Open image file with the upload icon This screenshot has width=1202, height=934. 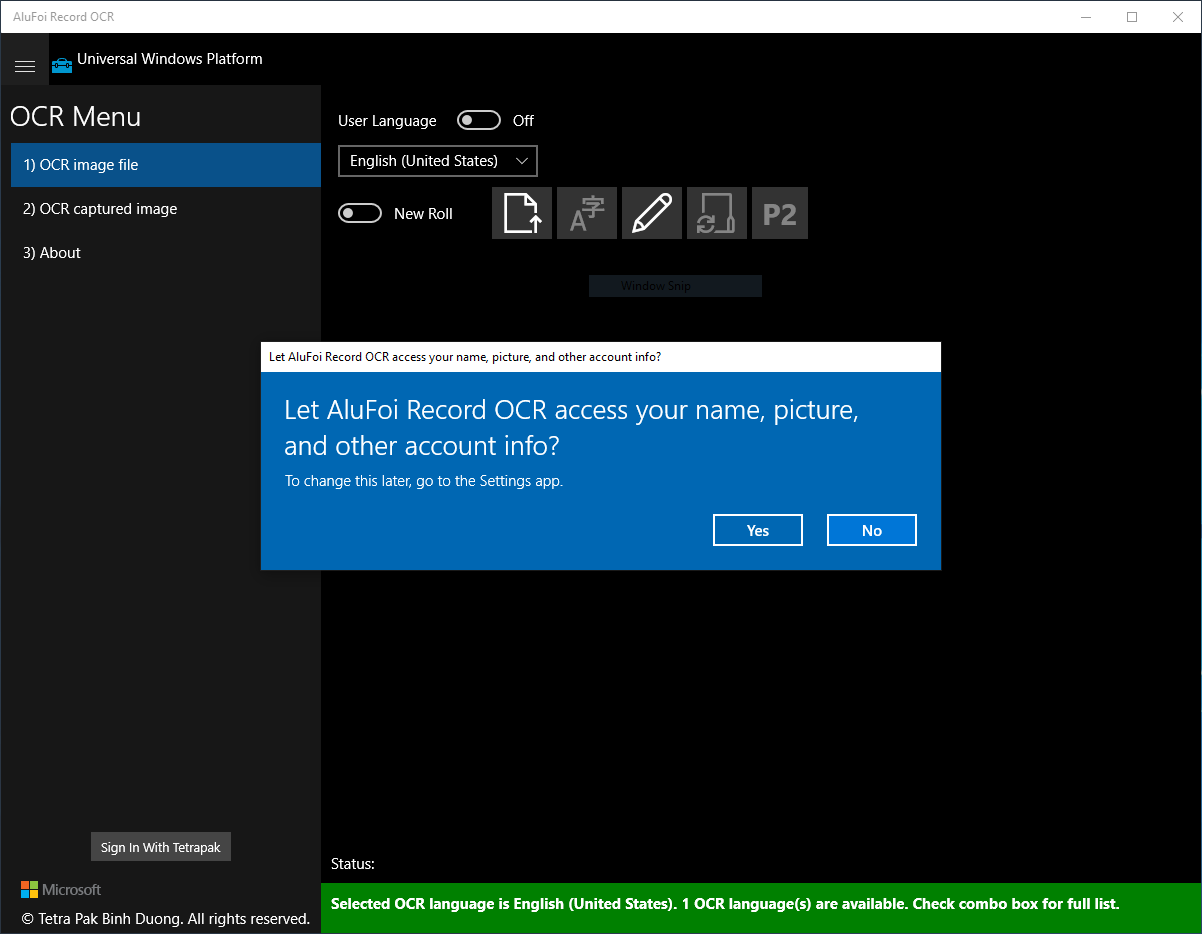[522, 213]
